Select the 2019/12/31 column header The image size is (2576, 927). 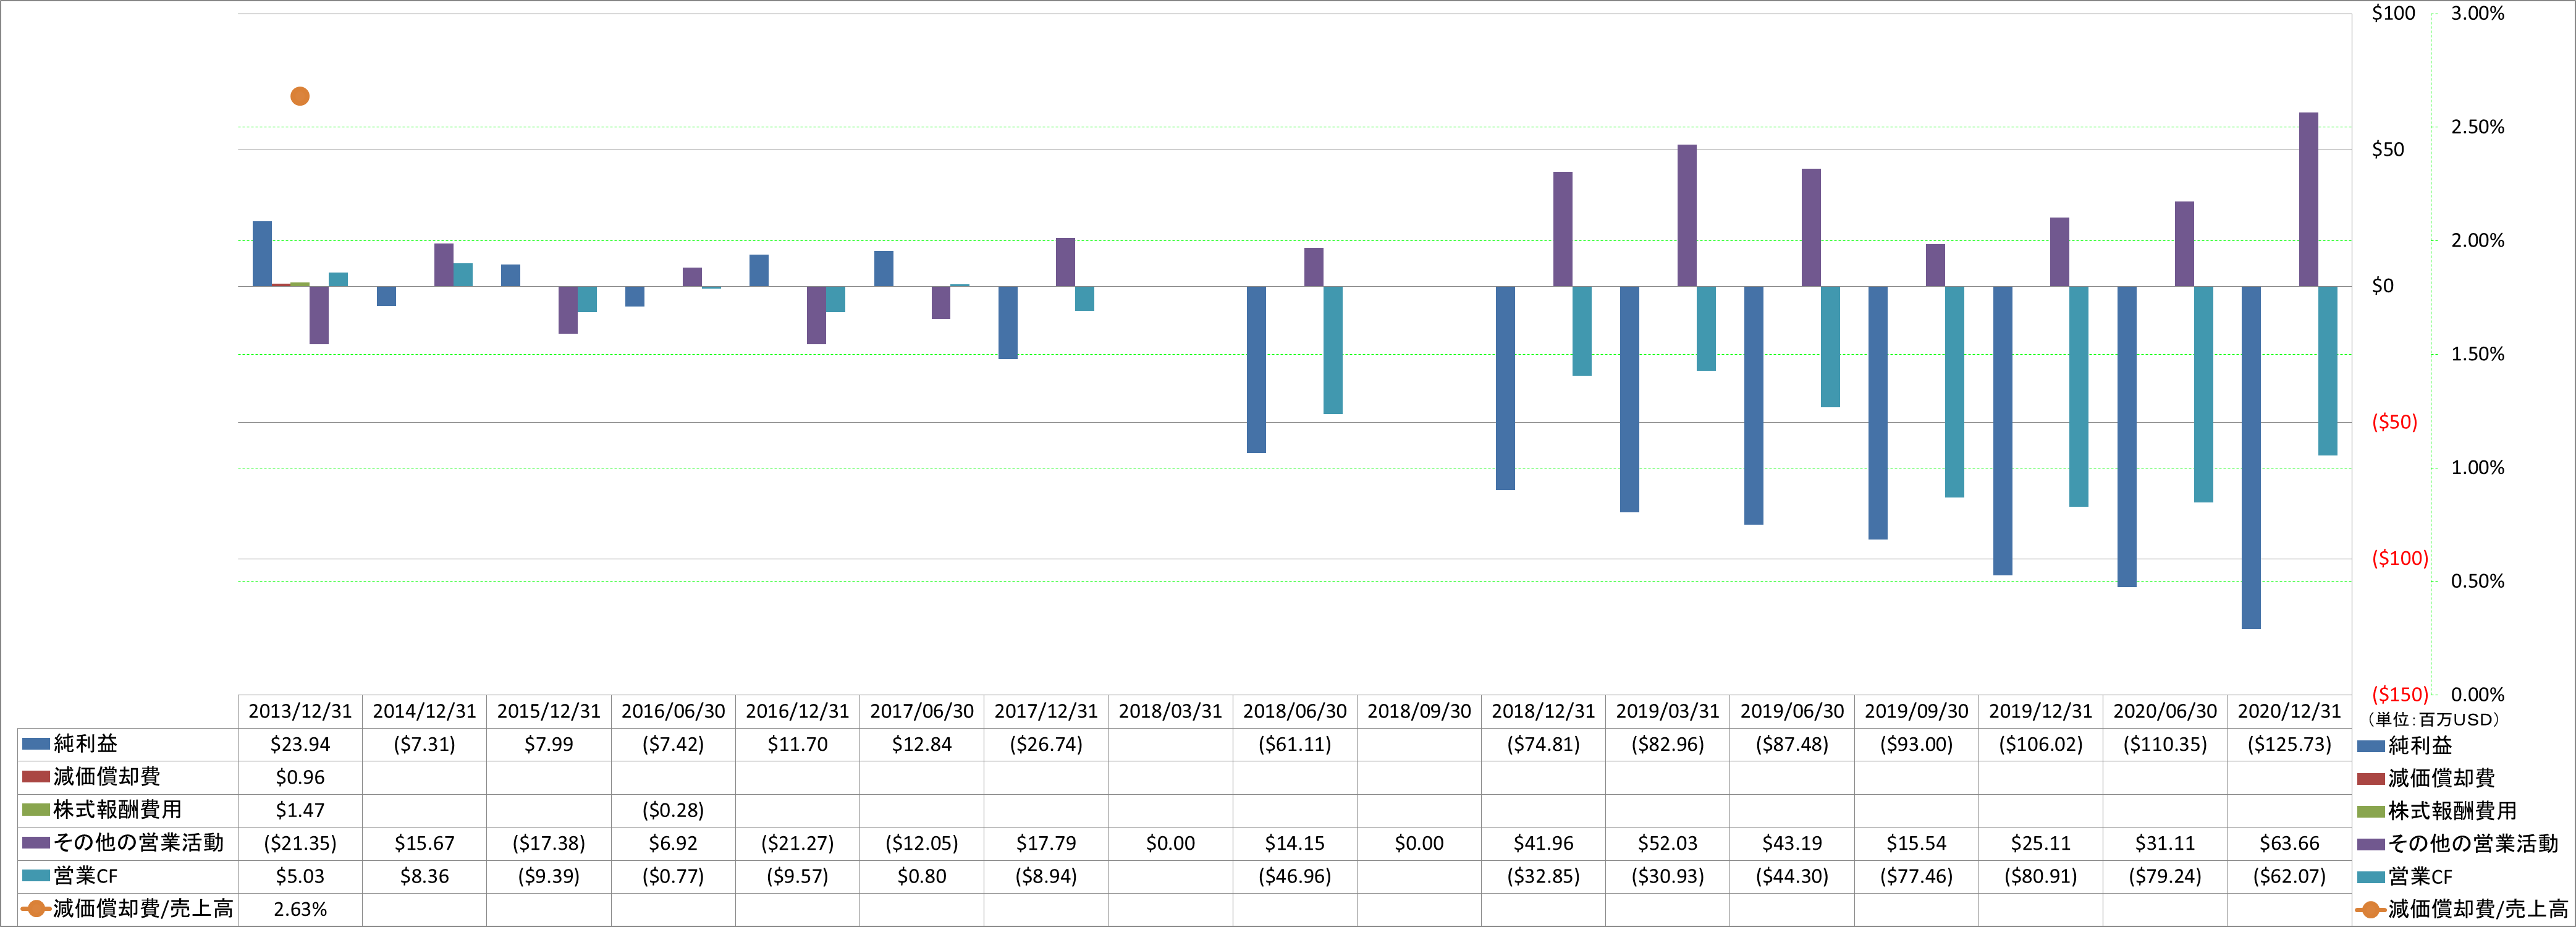(2041, 711)
